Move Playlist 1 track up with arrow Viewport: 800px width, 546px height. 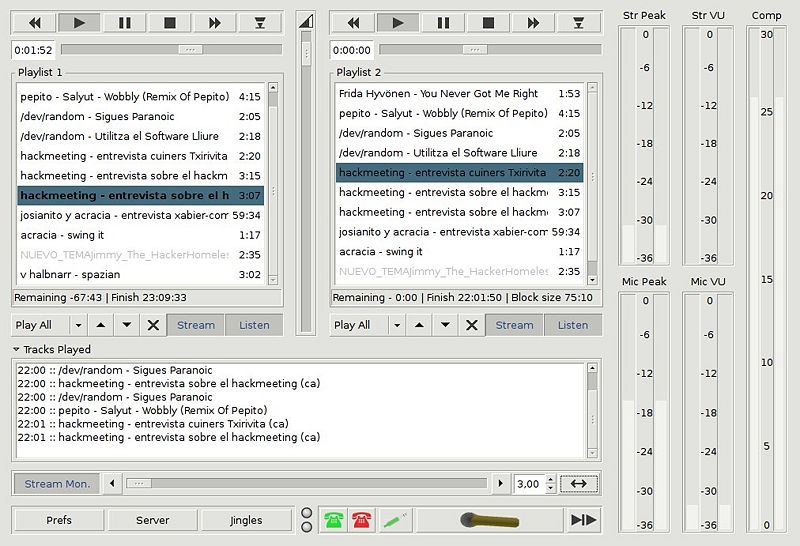click(101, 325)
